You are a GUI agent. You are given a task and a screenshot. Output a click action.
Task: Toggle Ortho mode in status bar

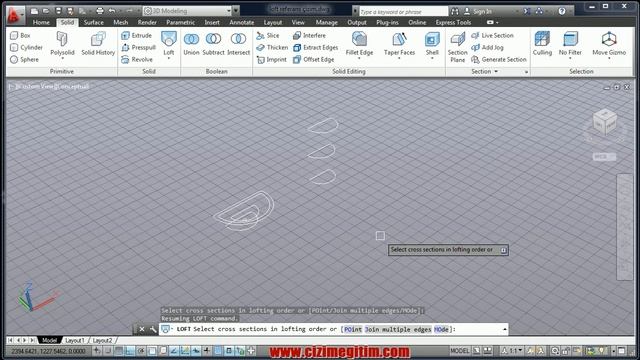tap(130, 351)
